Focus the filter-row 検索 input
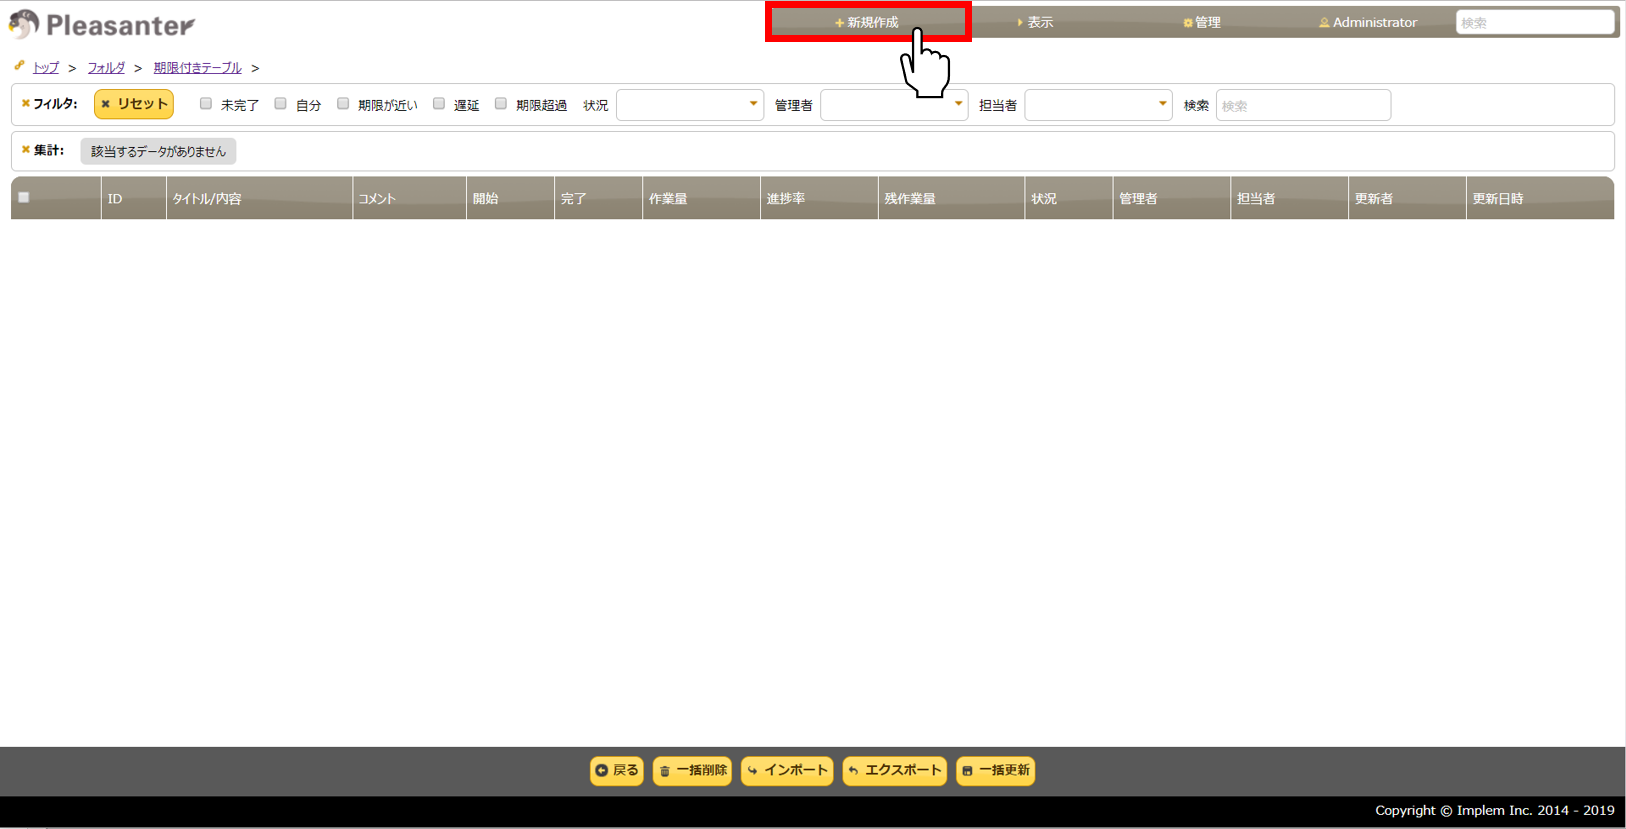Viewport: 1626px width, 829px height. tap(1303, 105)
